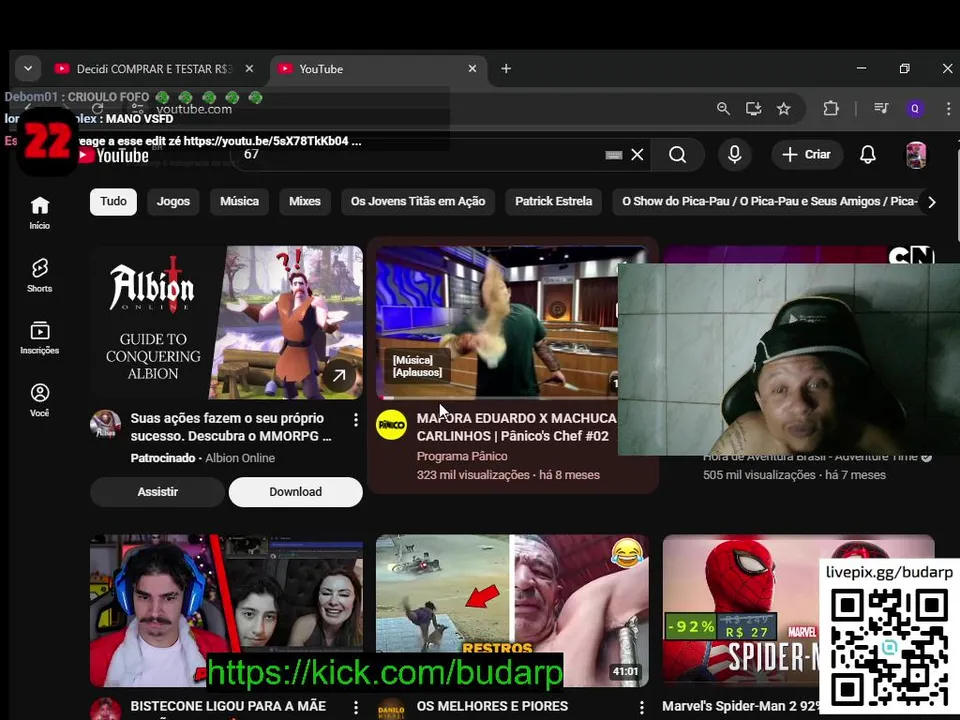Open 'OS MELHORES E PIORES' video title
This screenshot has width=960, height=720.
click(492, 706)
